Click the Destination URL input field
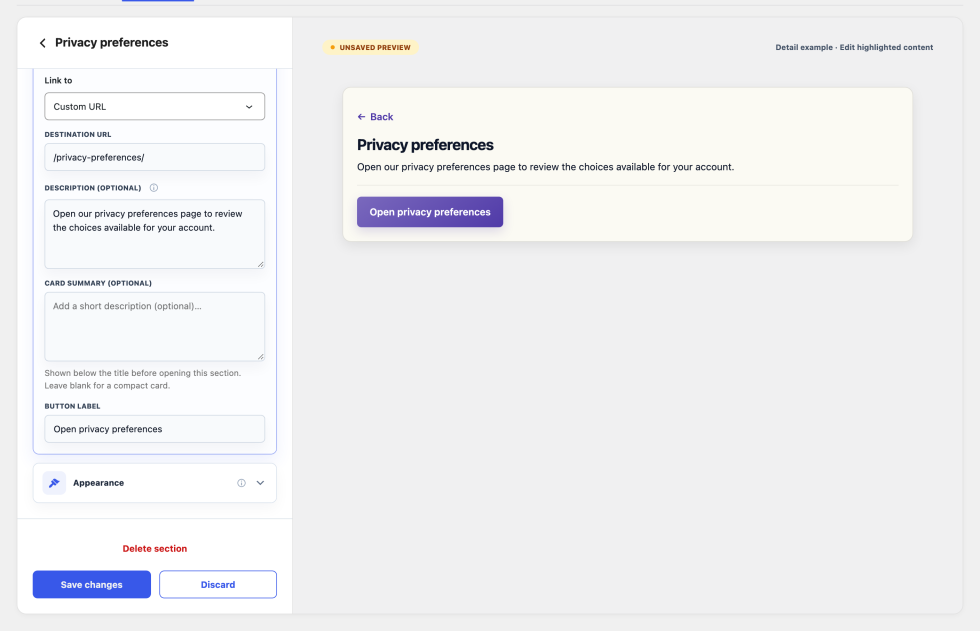This screenshot has height=631, width=980. (154, 157)
